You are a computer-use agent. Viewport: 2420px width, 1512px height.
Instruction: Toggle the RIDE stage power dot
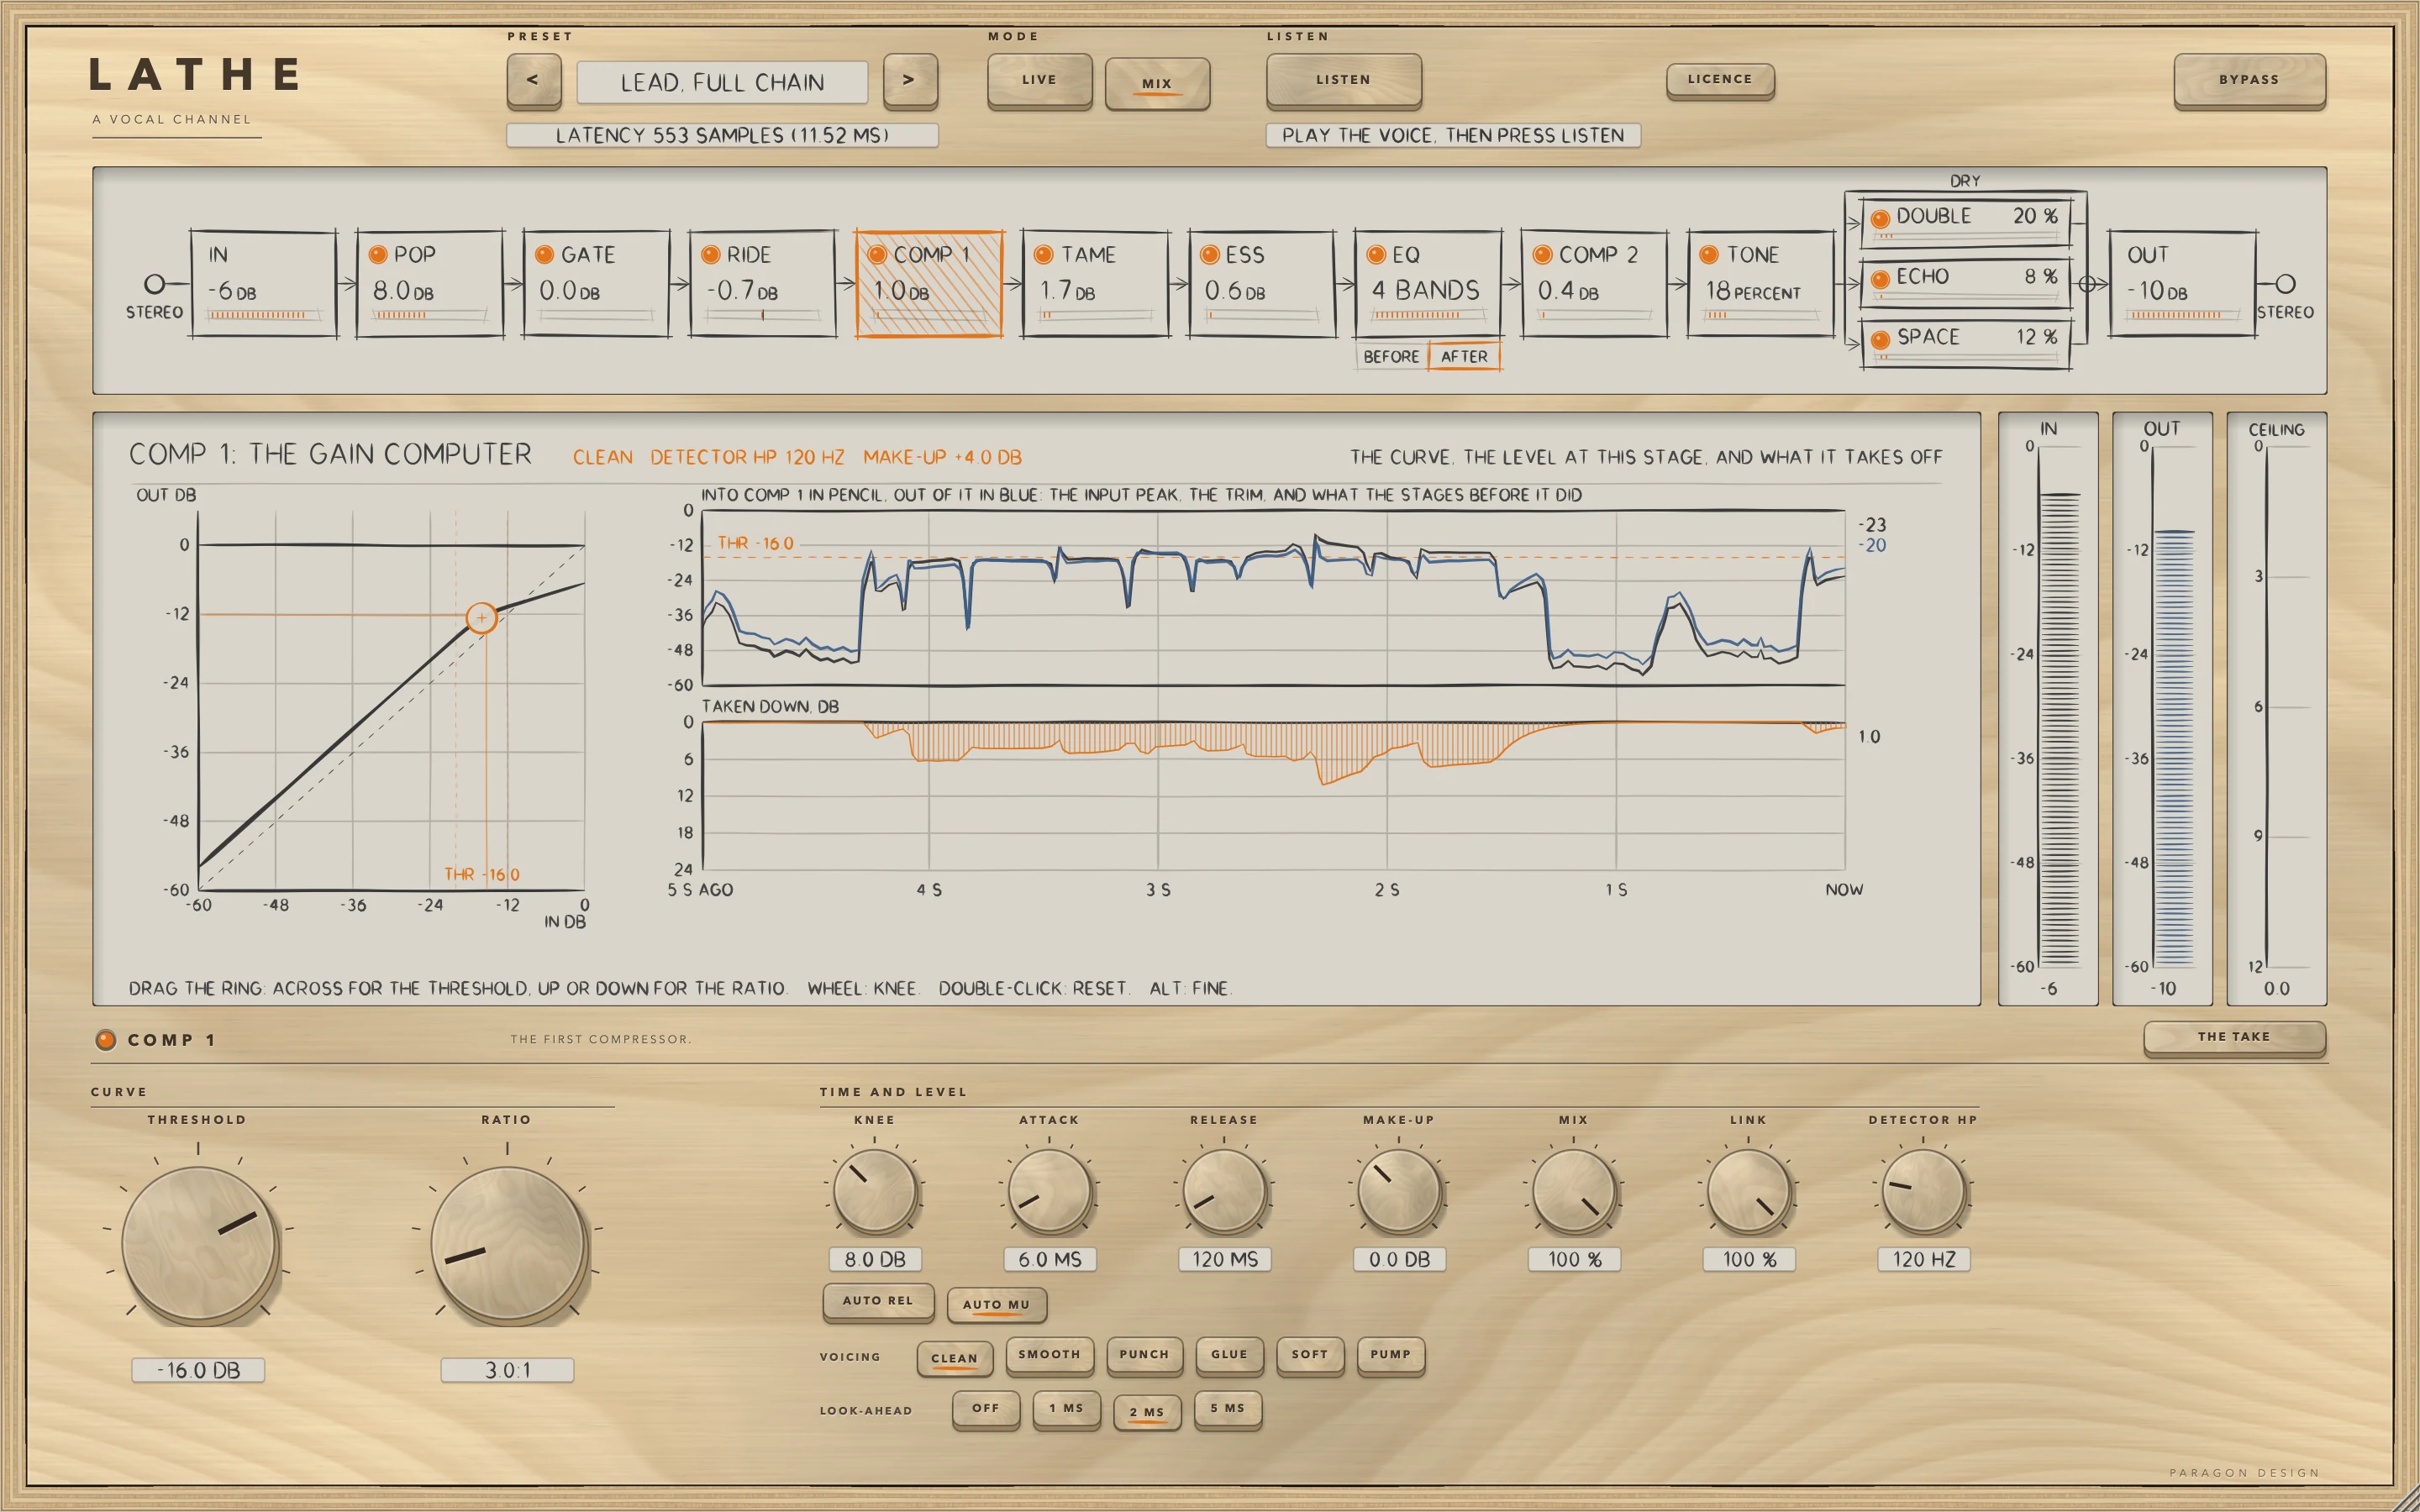(711, 255)
